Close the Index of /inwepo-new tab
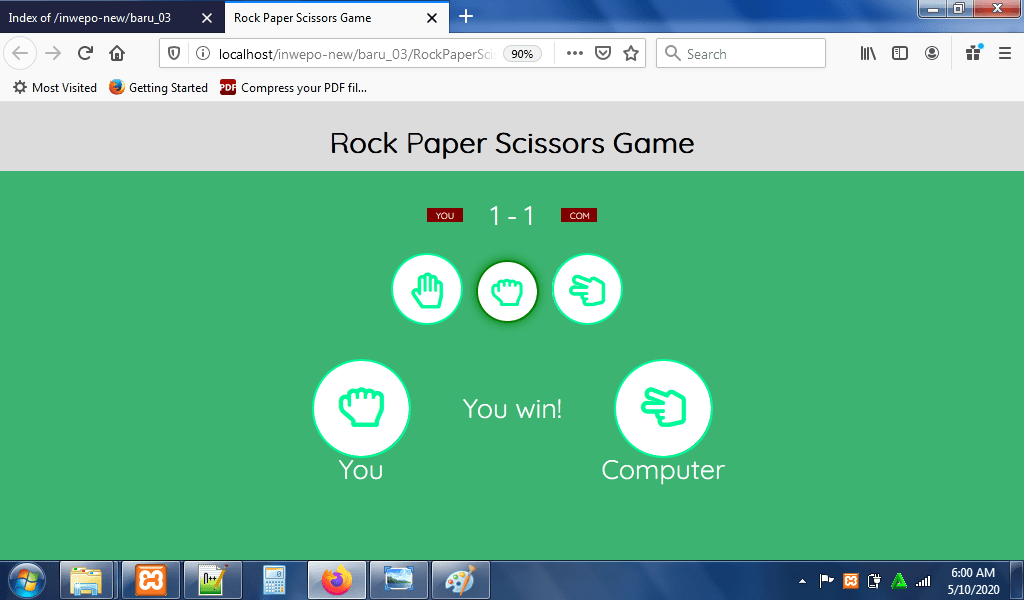1024x600 pixels. 207,18
